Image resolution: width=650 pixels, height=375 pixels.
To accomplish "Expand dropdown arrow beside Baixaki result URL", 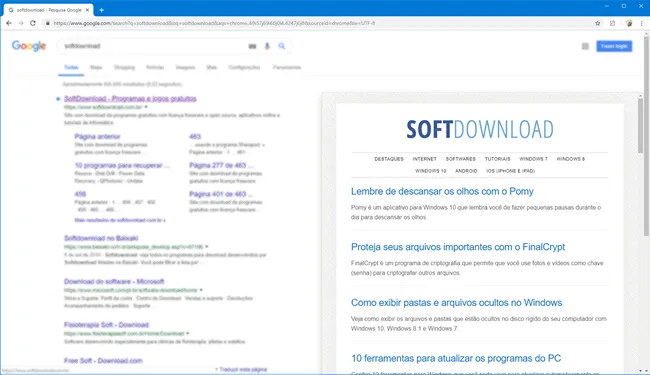I will [x=206, y=247].
